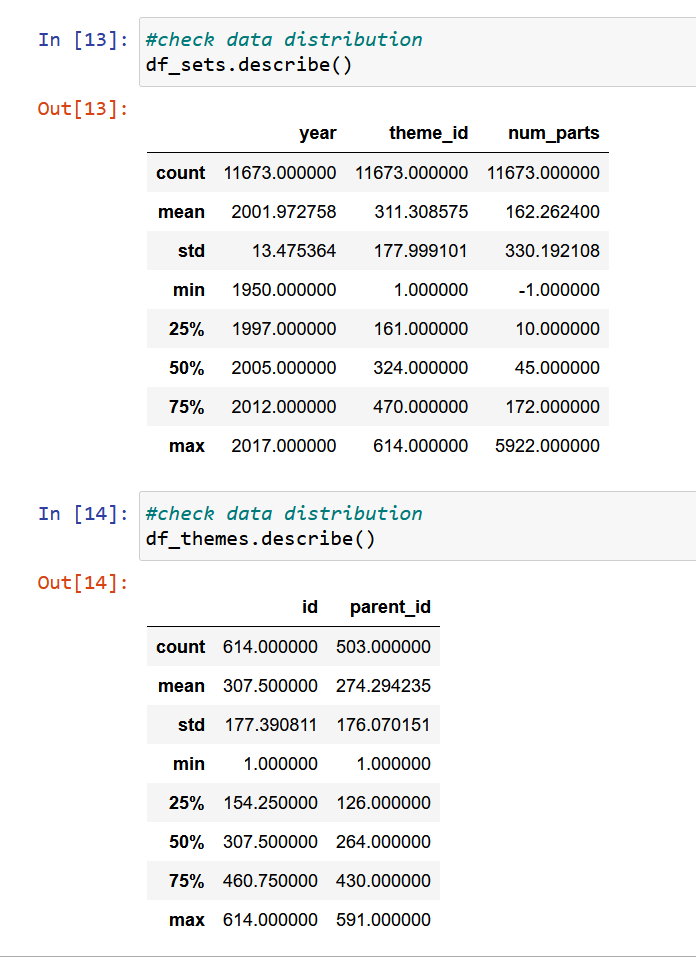Viewport: 696px width, 963px height.
Task: Select the In [14] prompt label
Action: point(83,513)
